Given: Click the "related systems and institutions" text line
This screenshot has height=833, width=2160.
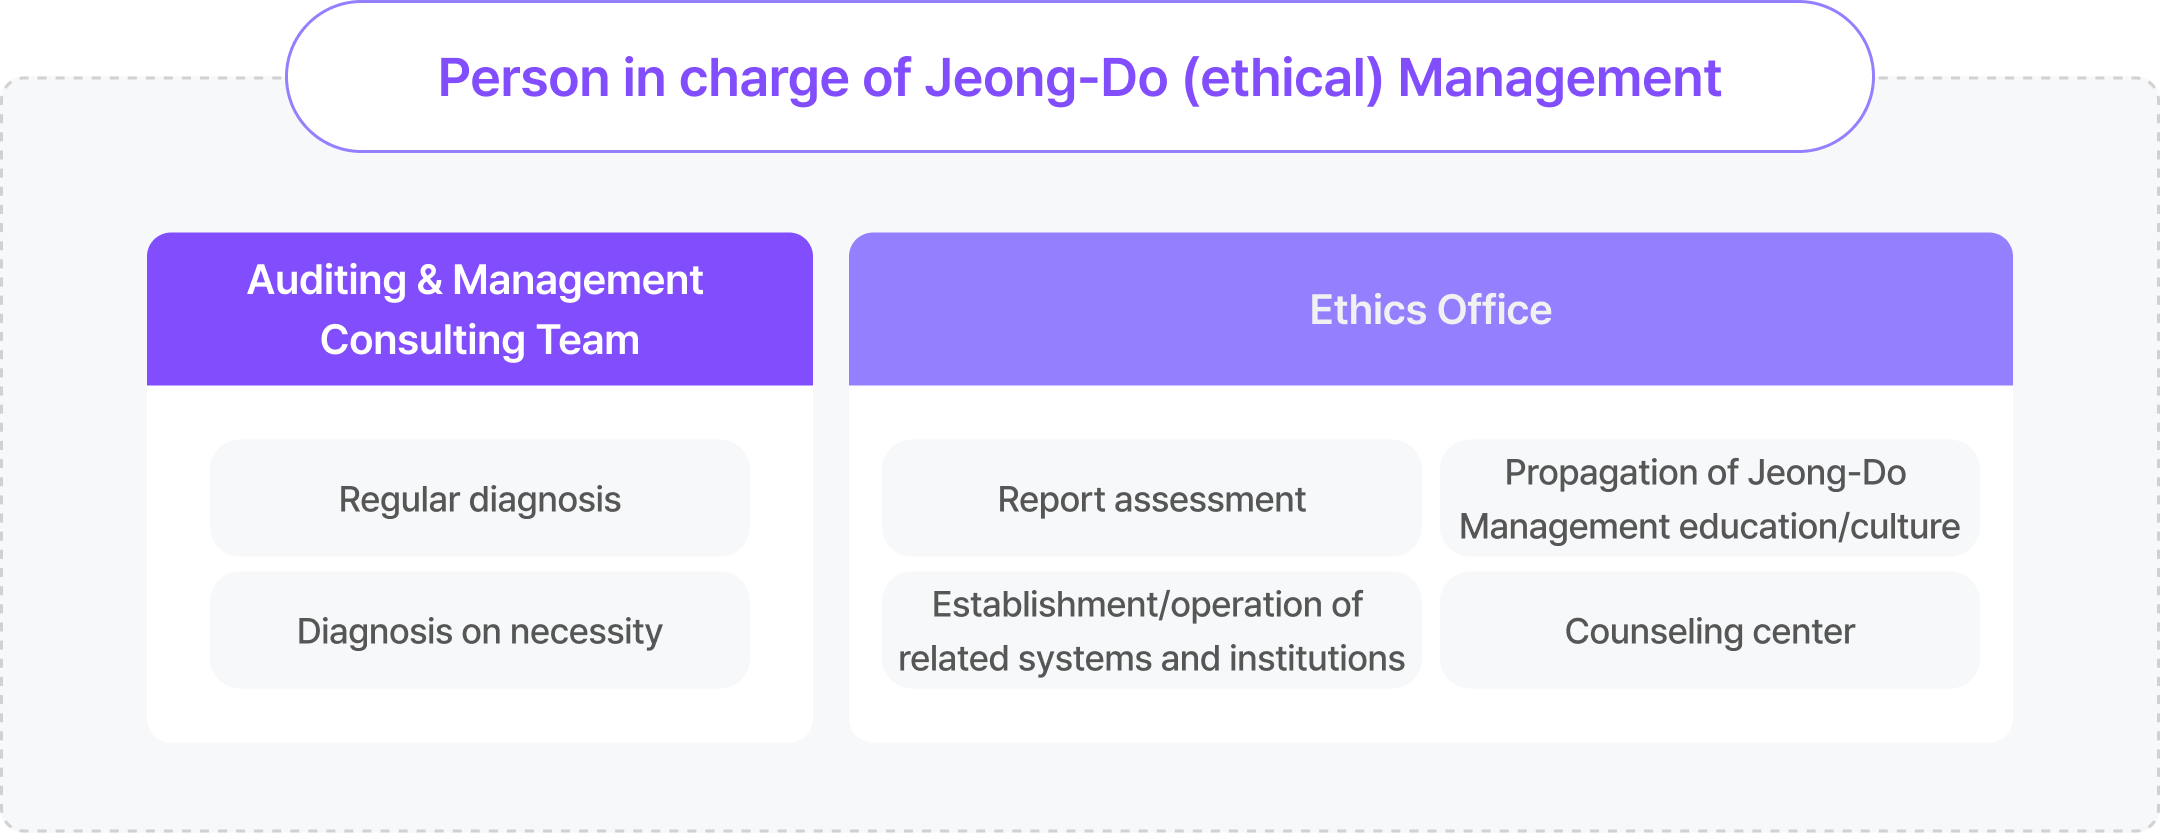Looking at the screenshot, I should (1151, 658).
